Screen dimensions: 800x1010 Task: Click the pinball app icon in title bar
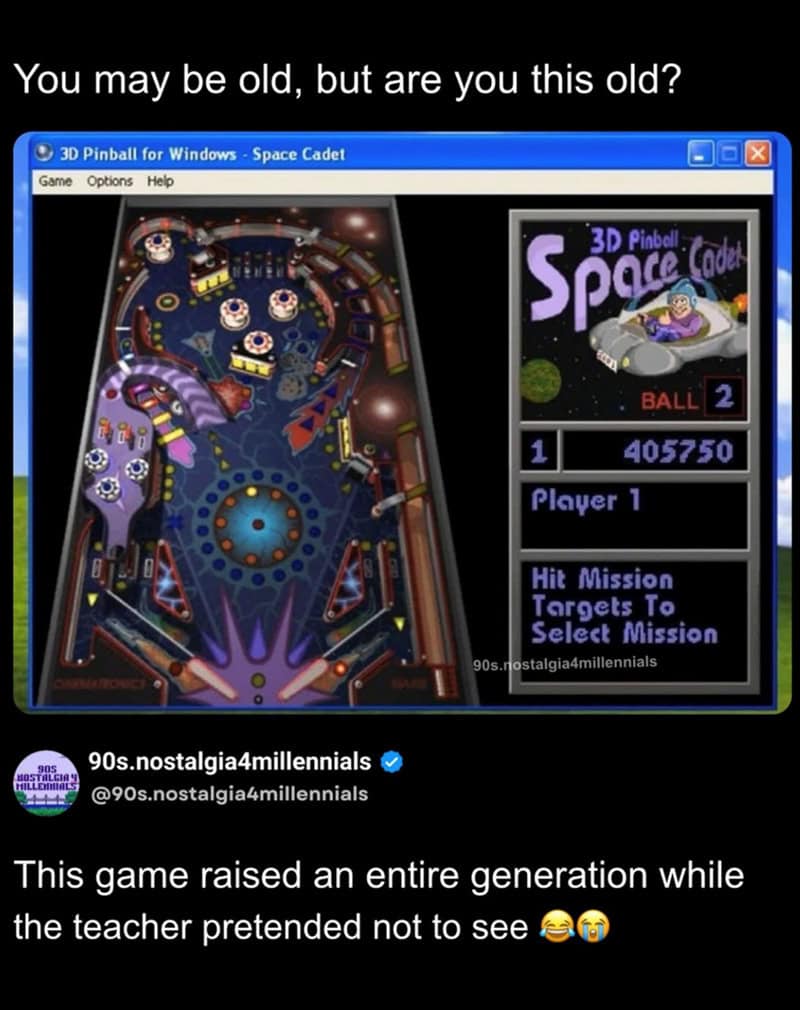click(x=44, y=154)
